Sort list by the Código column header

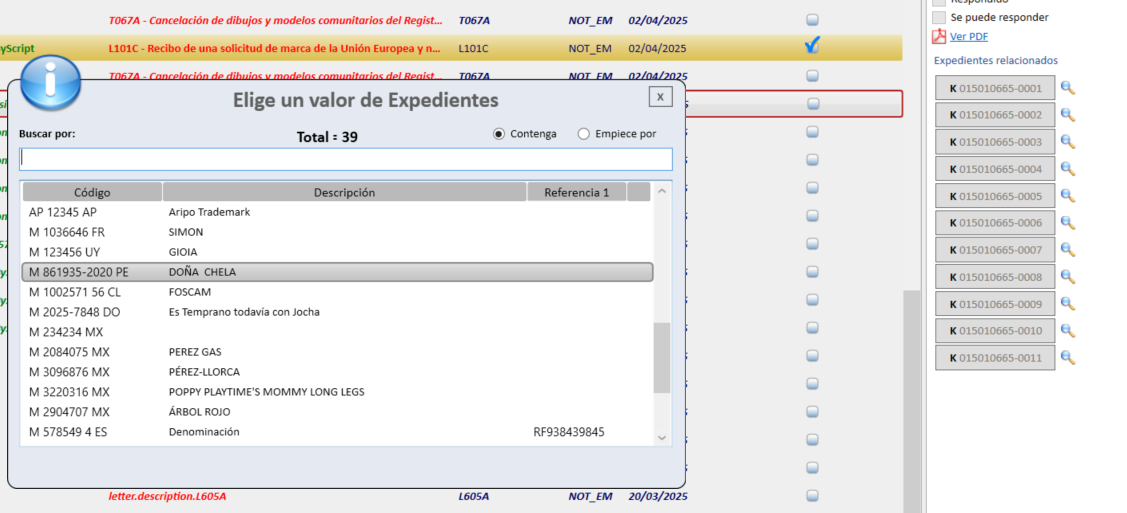(92, 193)
